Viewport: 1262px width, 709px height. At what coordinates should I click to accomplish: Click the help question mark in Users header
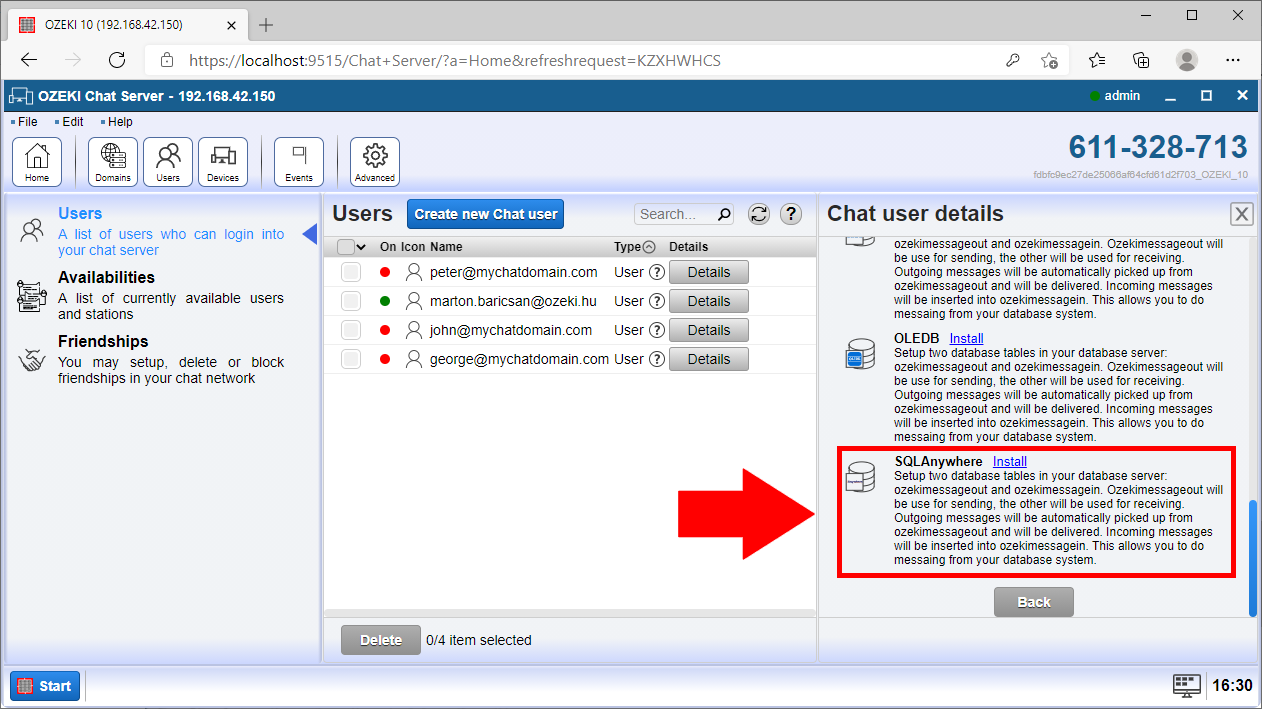tap(791, 214)
